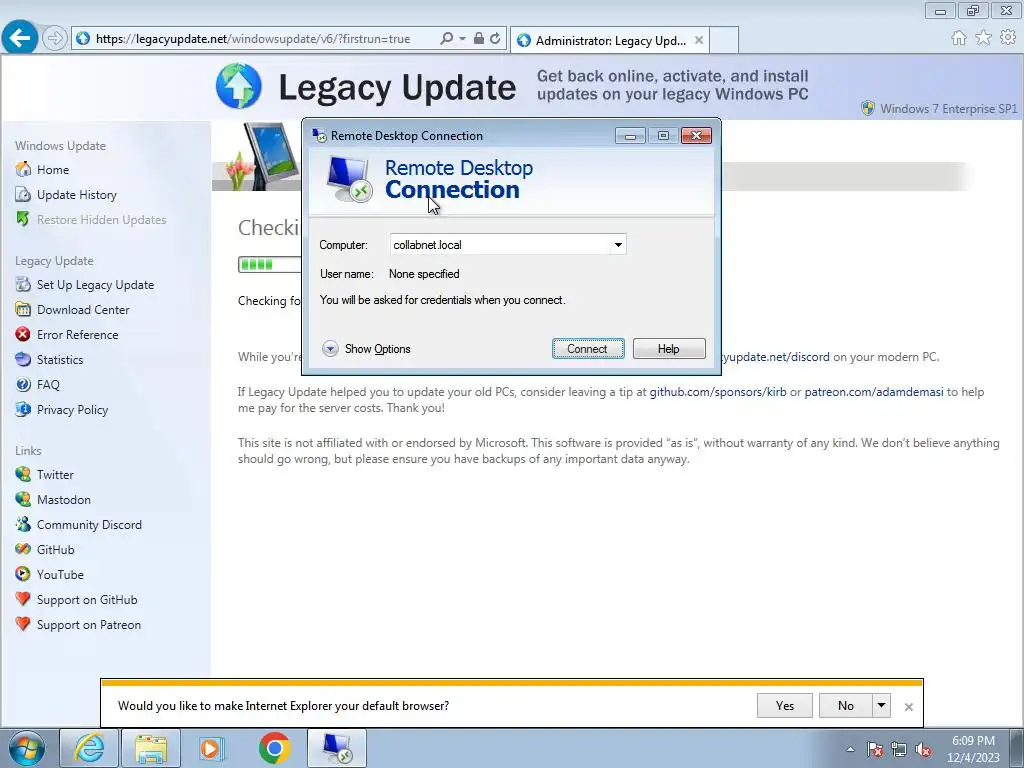Screen dimensions: 1024x768
Task: Click the taskbar clock showing 6:09 PM
Action: (x=973, y=749)
